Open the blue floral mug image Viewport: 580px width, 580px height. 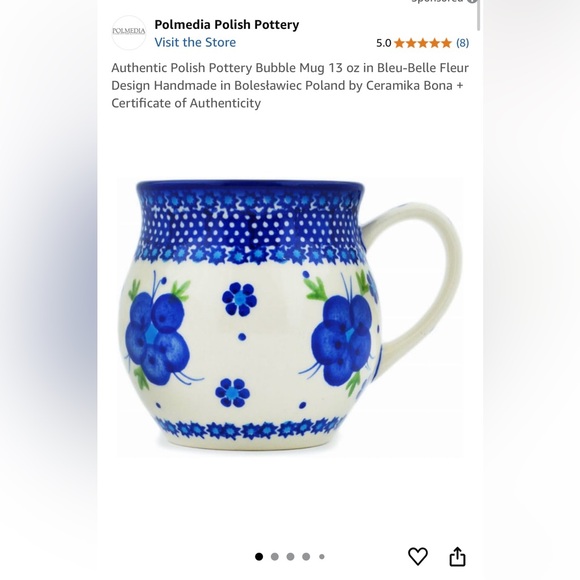pyautogui.click(x=290, y=316)
